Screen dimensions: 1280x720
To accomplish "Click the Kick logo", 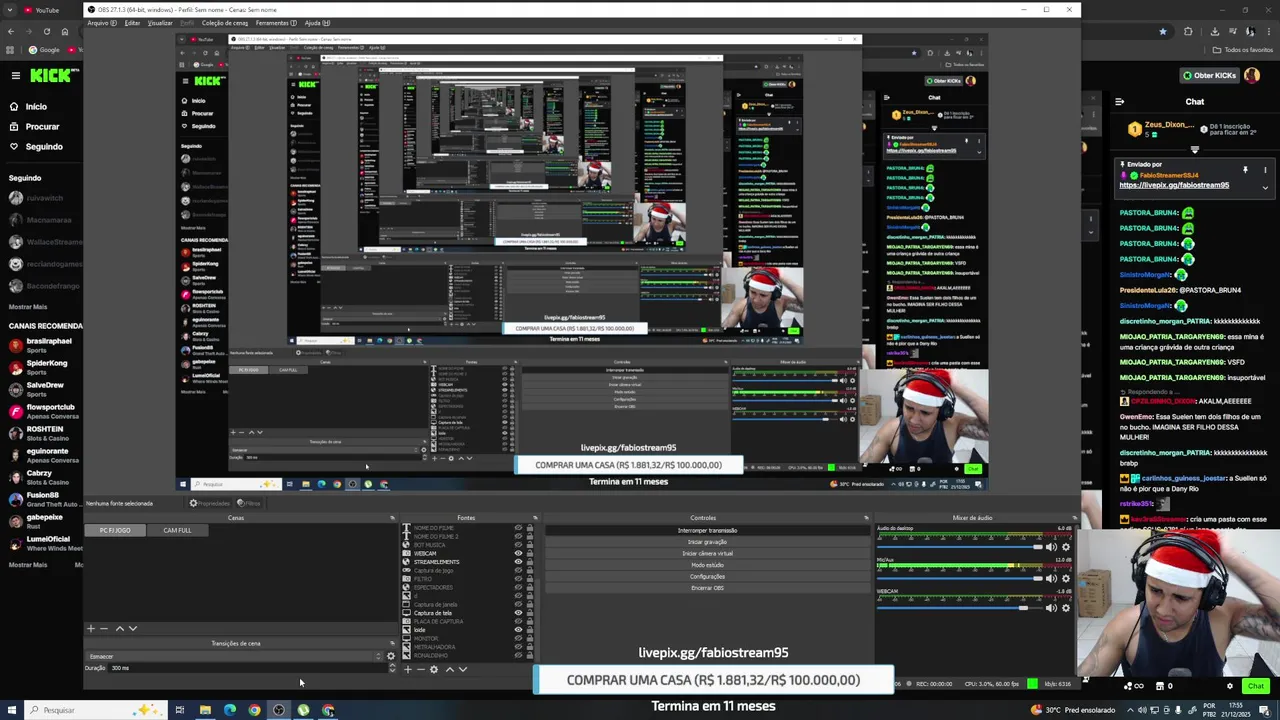I will 50,75.
